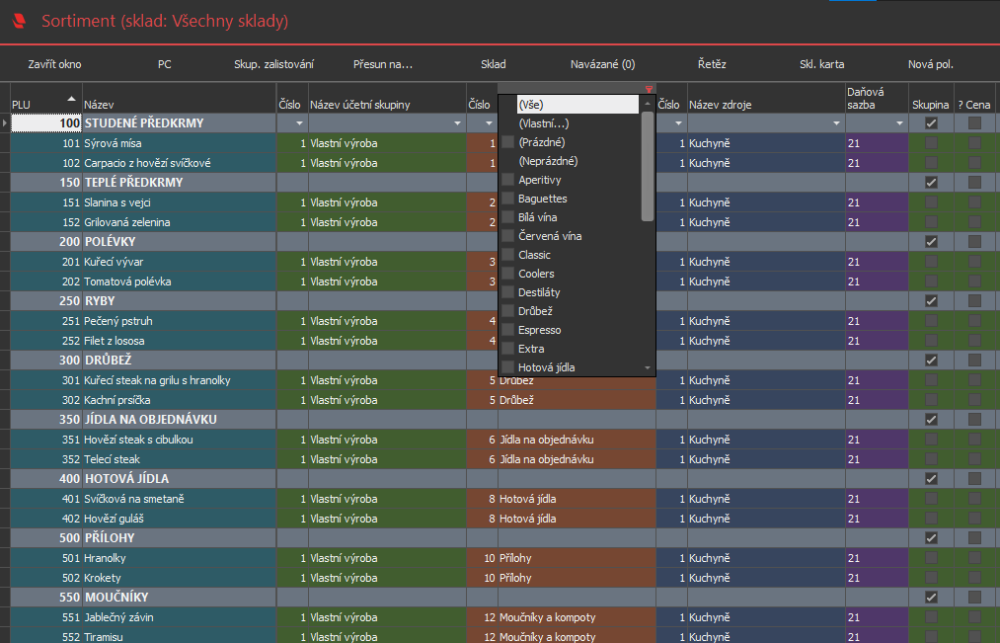Click the red app logo beside Sortiment title
The width and height of the screenshot is (1000, 643).
coord(19,21)
